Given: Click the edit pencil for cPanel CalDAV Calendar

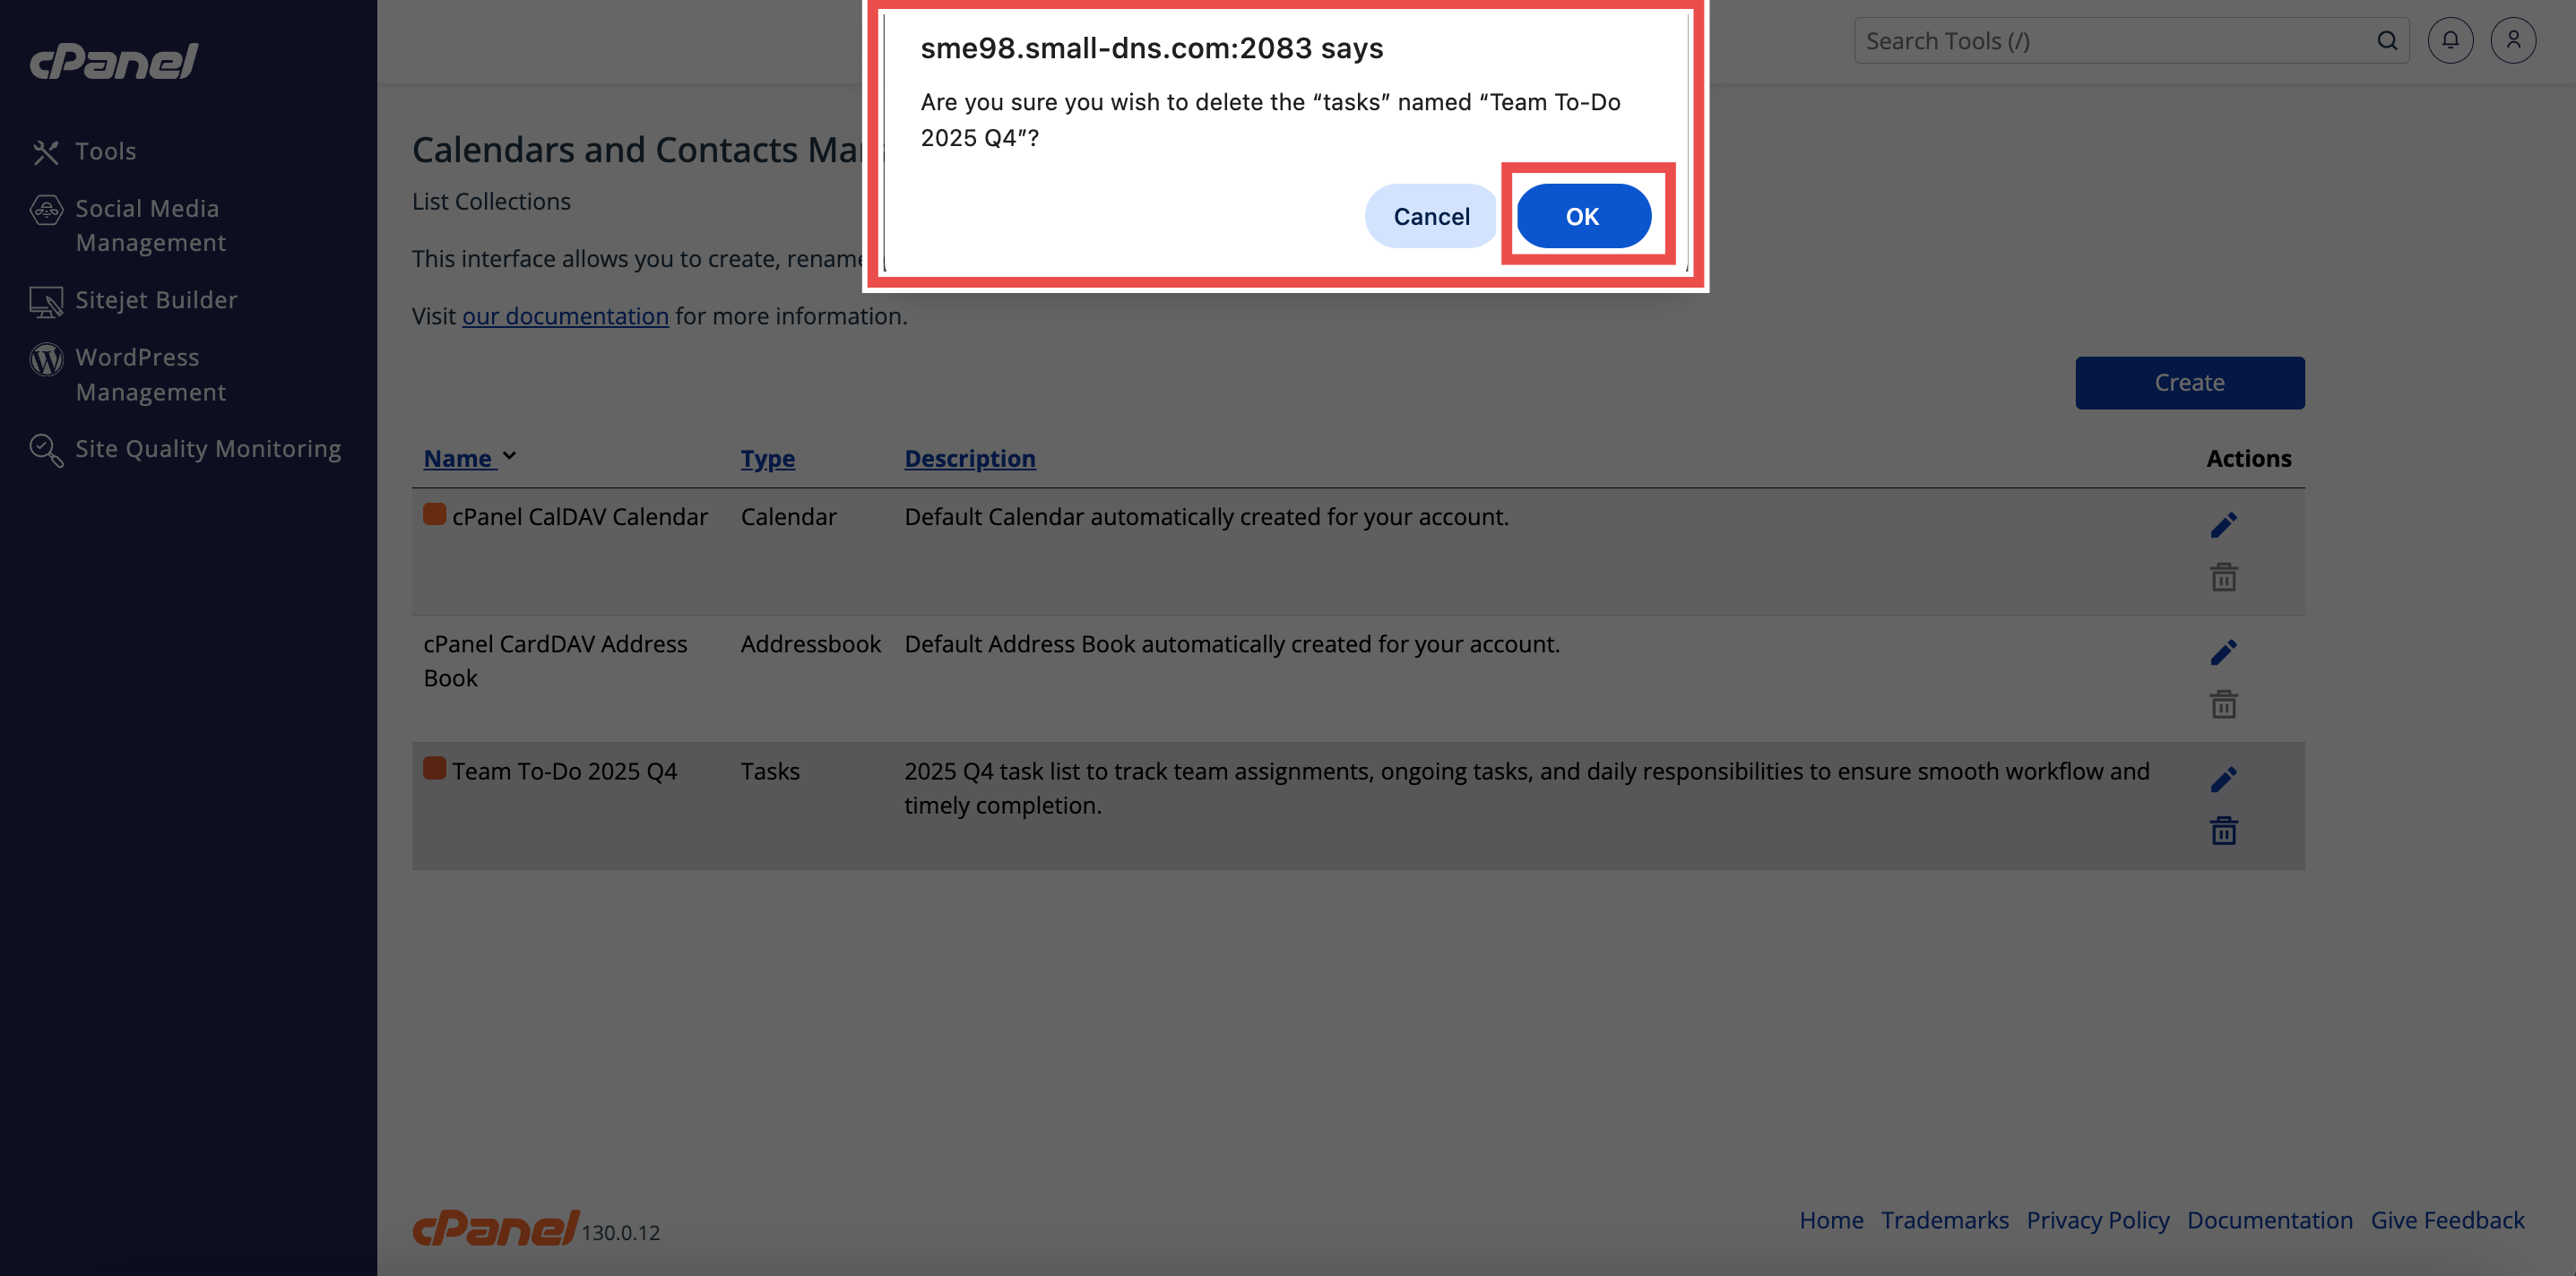Looking at the screenshot, I should tap(2222, 525).
